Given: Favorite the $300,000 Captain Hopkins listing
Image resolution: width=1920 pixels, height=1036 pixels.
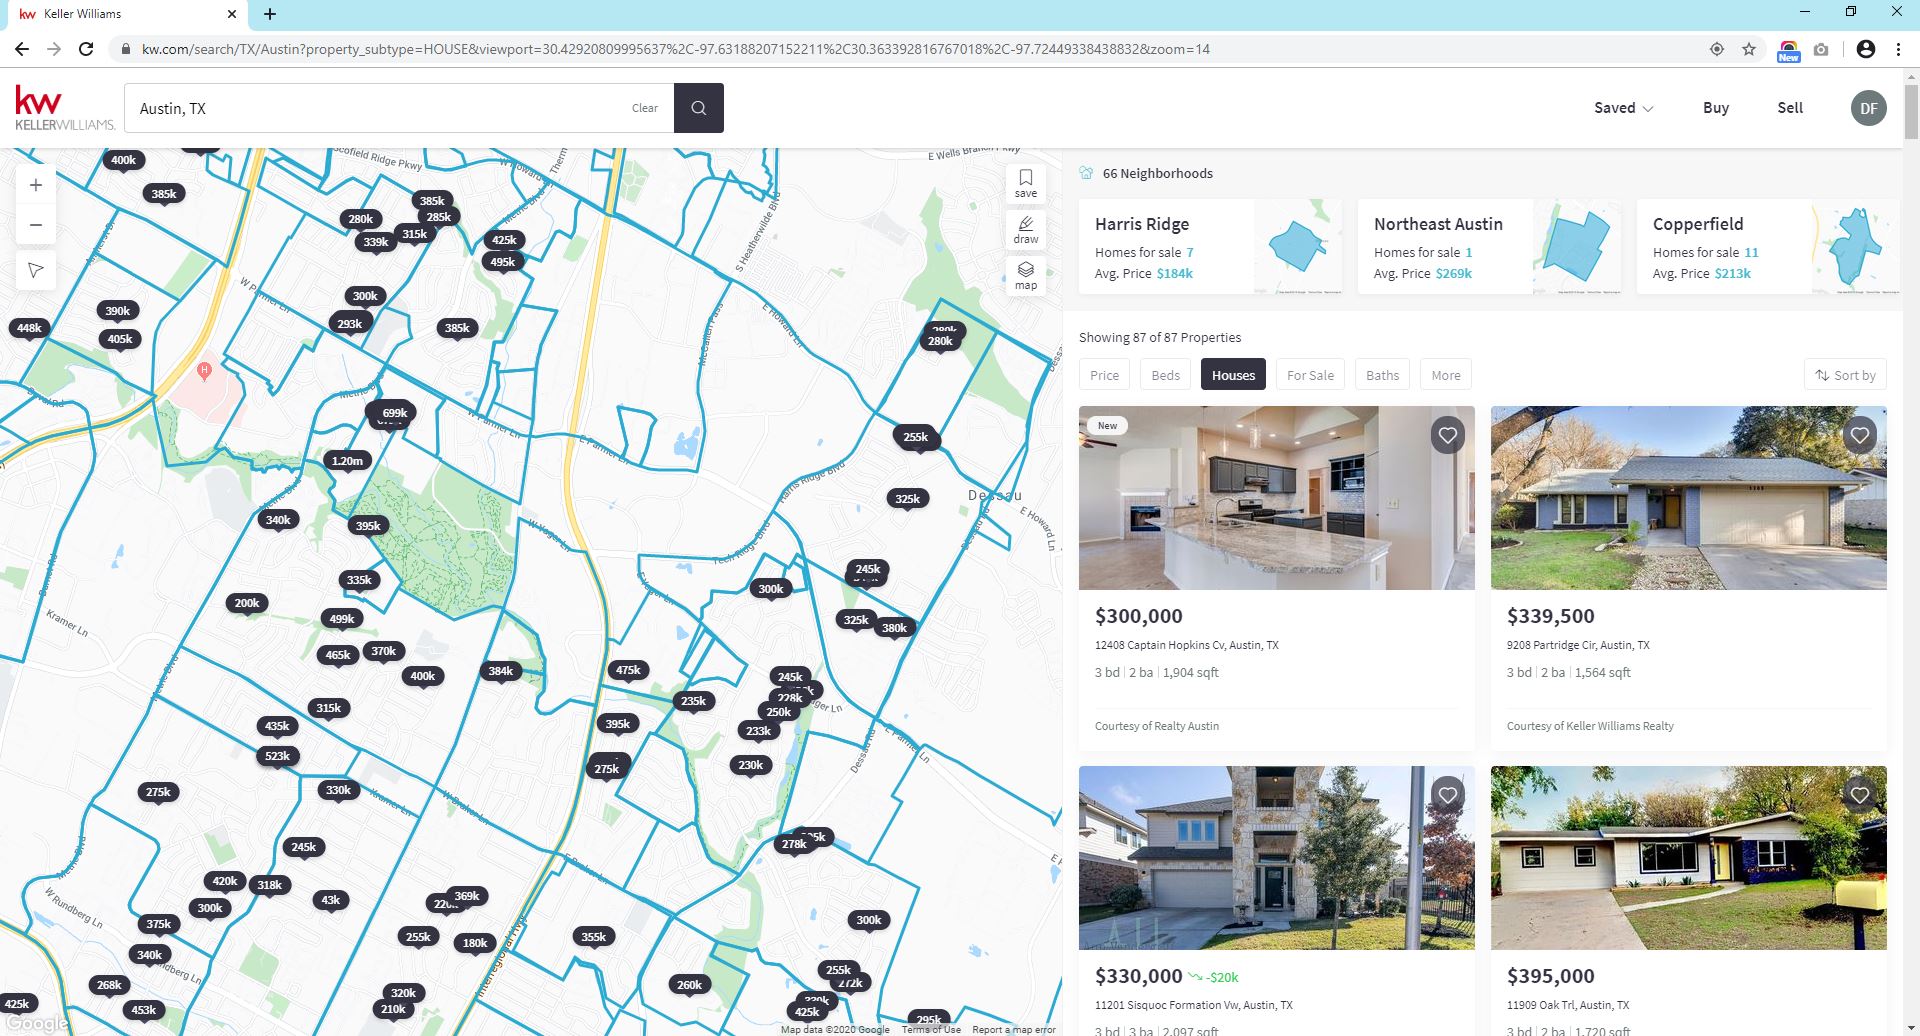Looking at the screenshot, I should 1447,435.
